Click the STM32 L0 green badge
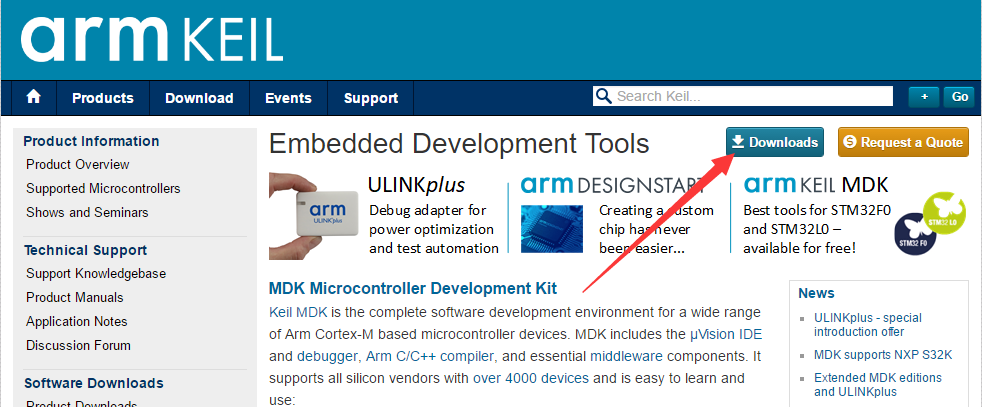Image resolution: width=982 pixels, height=407 pixels. 944,214
